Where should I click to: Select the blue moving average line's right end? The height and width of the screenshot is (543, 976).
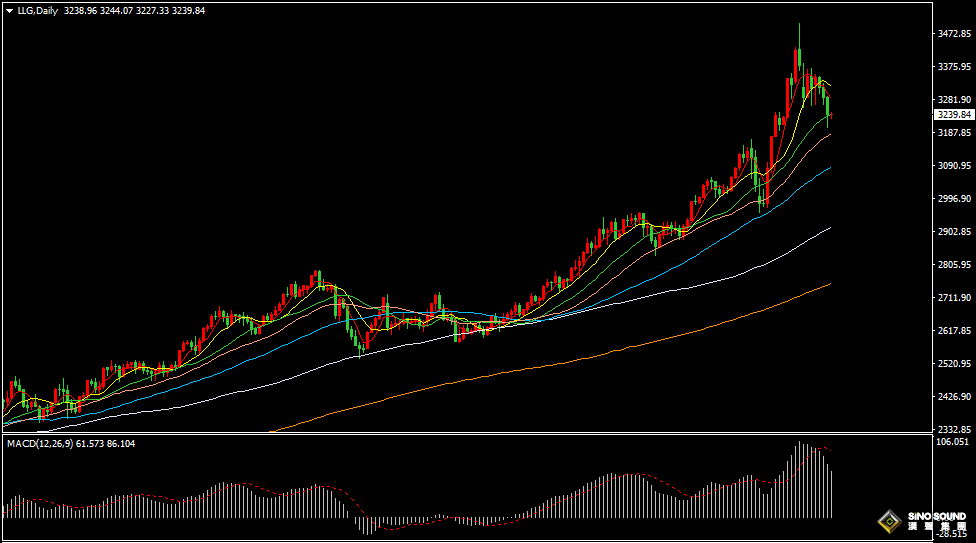(x=828, y=170)
